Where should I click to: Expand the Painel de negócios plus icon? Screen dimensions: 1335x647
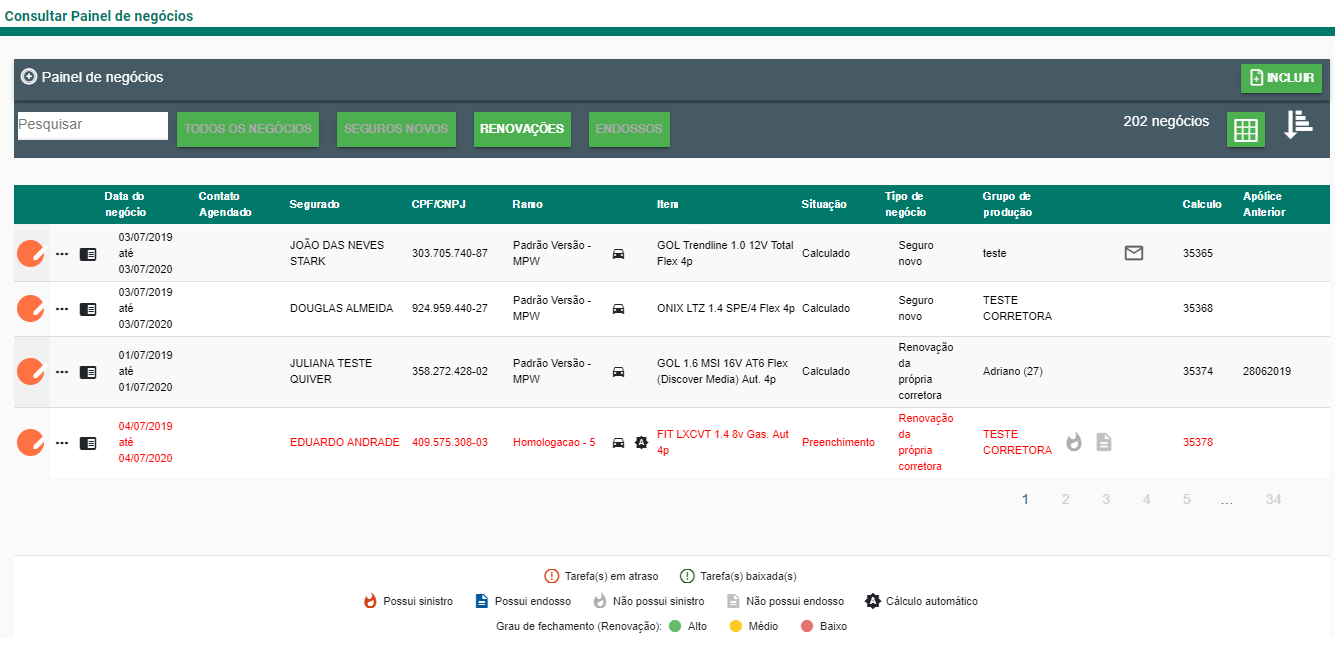click(29, 77)
